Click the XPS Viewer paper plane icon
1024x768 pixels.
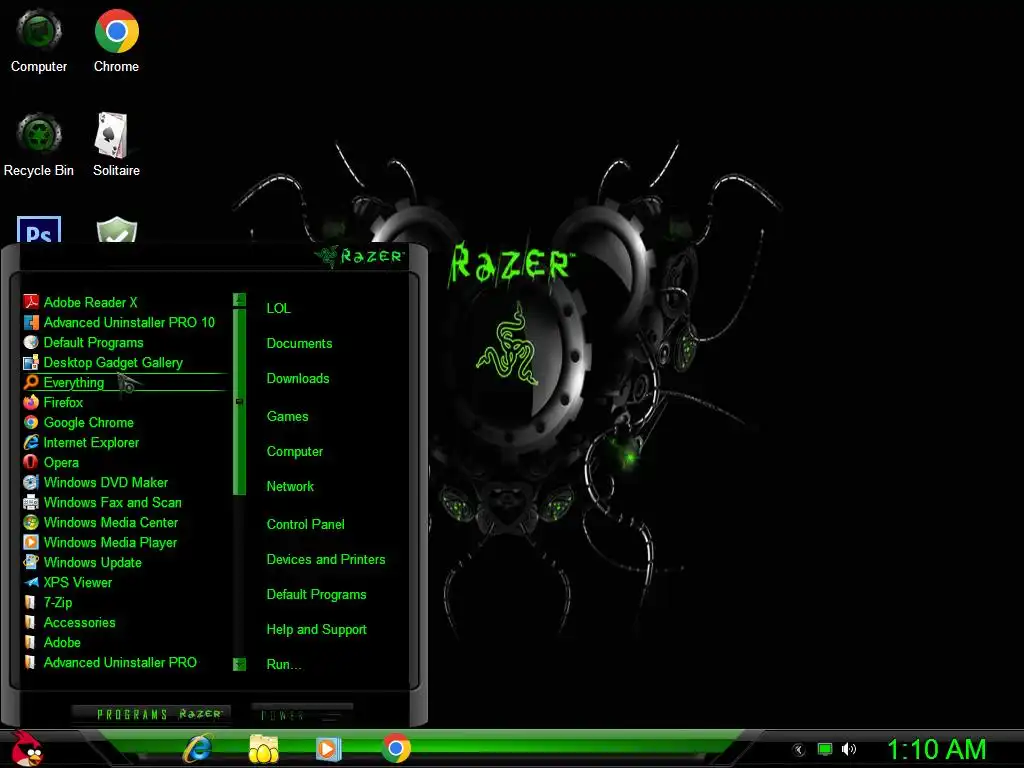coord(31,582)
